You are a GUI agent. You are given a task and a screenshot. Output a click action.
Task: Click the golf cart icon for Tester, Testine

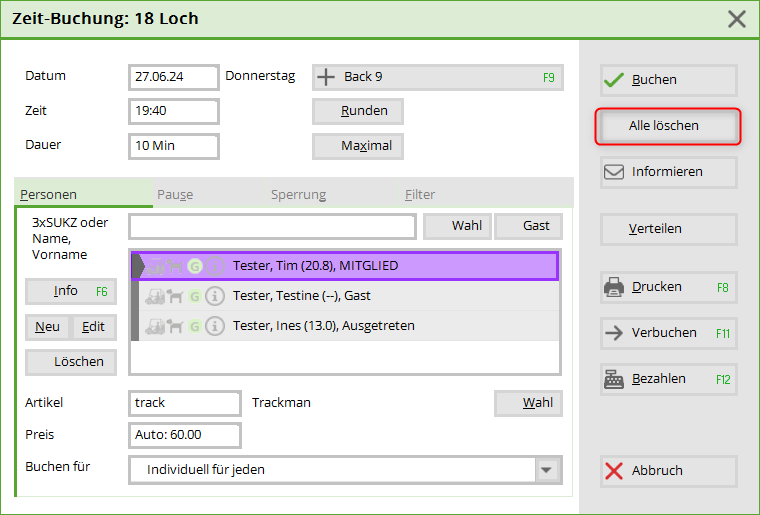156,296
